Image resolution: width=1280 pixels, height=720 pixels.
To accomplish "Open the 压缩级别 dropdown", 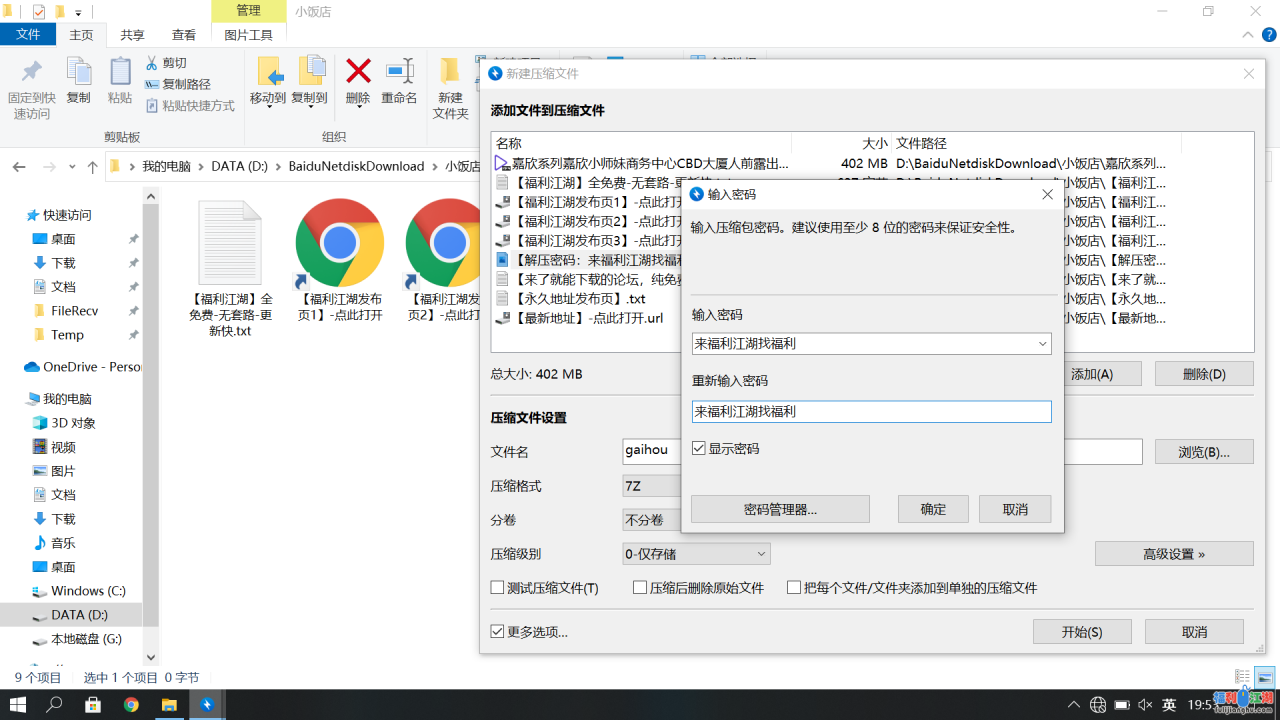I will pyautogui.click(x=760, y=553).
